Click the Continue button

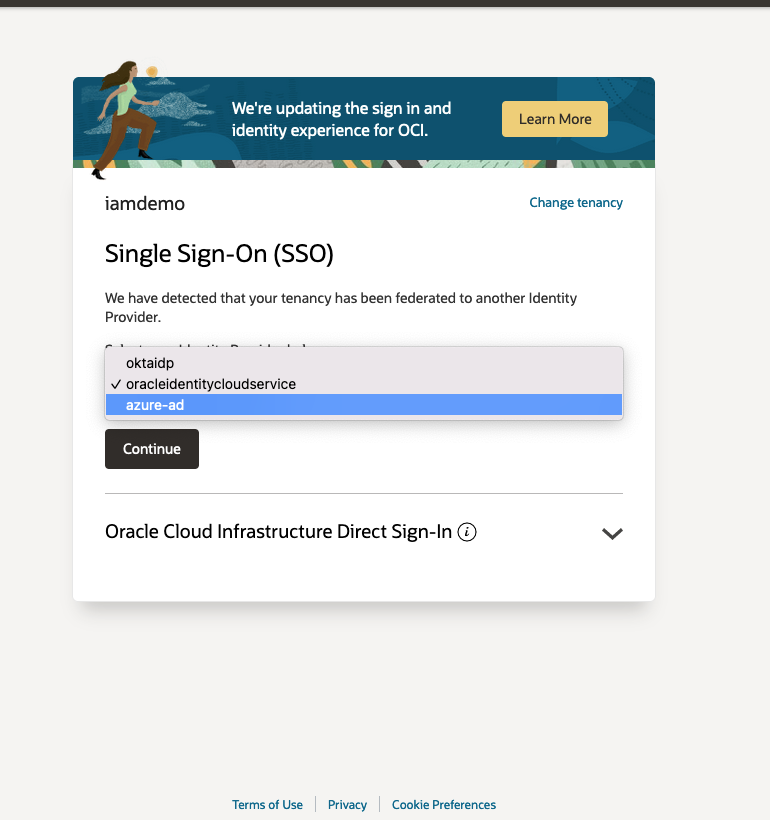[x=151, y=448]
